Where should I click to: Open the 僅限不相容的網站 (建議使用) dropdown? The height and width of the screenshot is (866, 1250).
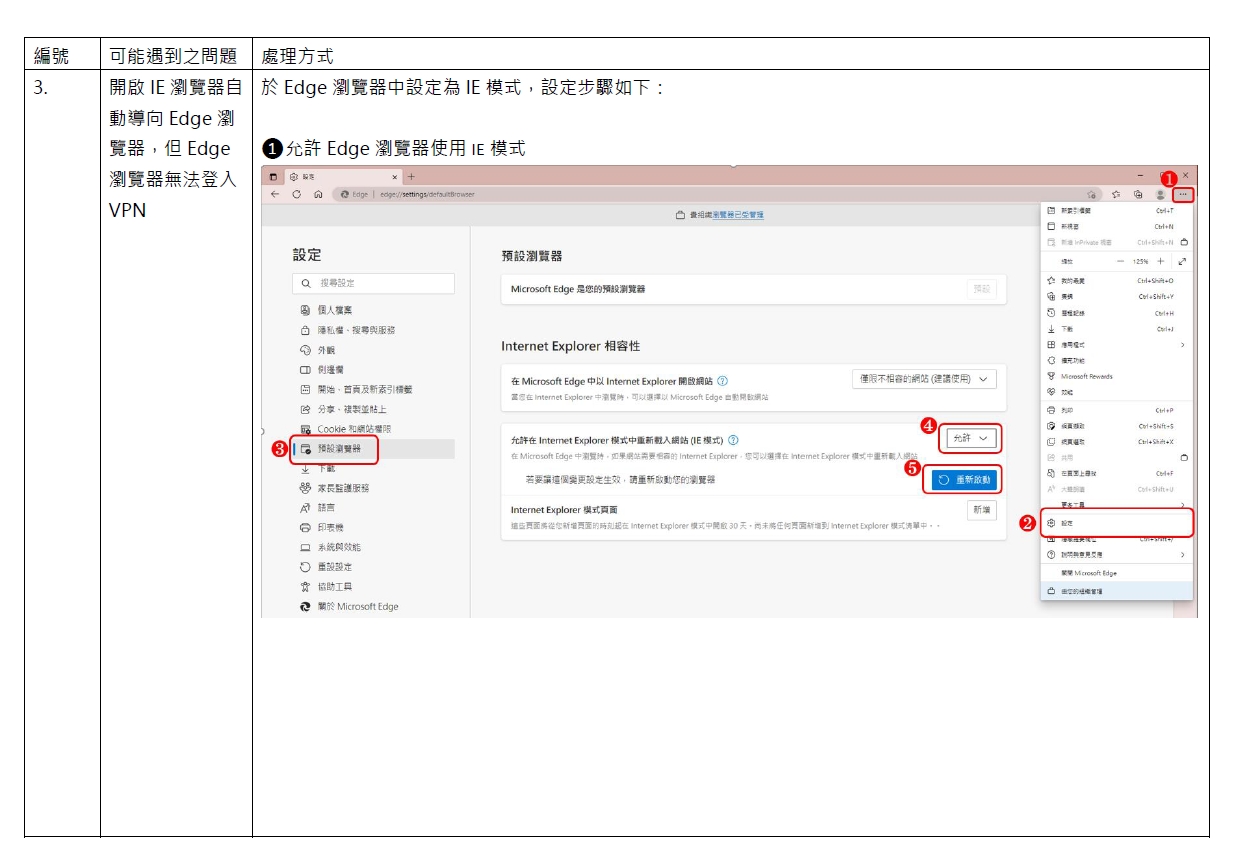(x=924, y=379)
